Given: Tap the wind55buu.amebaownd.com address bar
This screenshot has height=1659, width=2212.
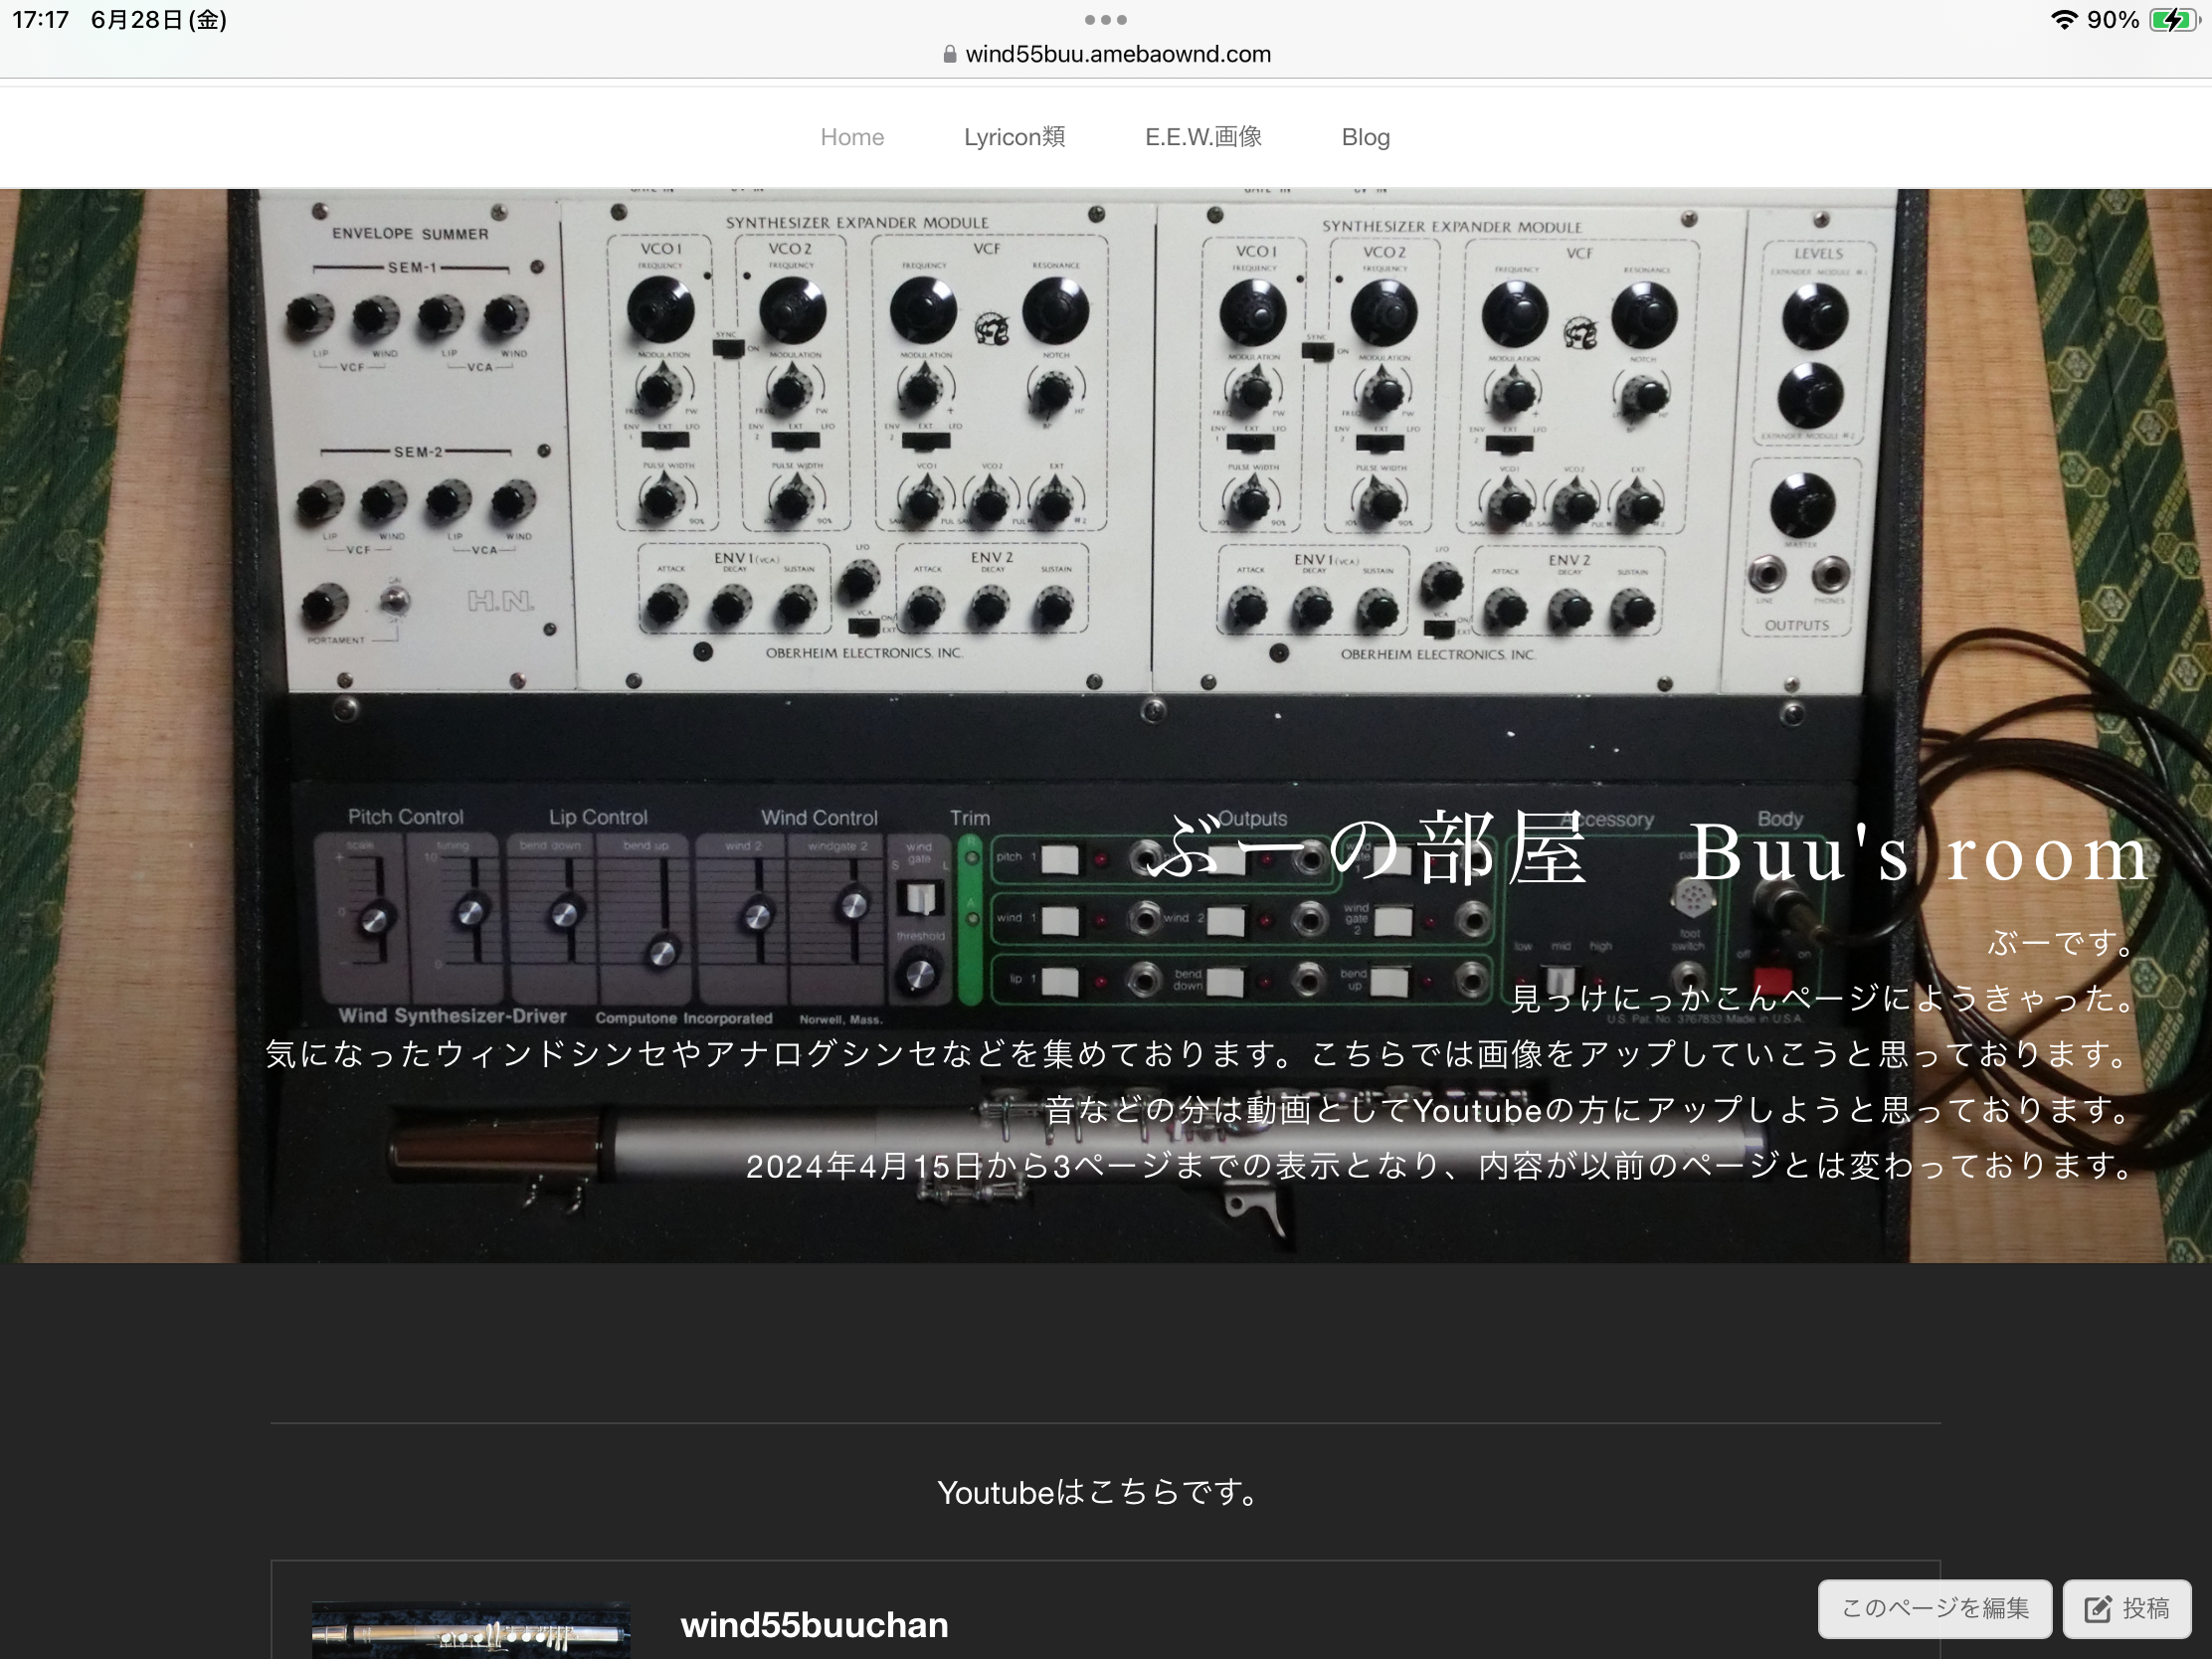Looking at the screenshot, I should pyautogui.click(x=1106, y=54).
